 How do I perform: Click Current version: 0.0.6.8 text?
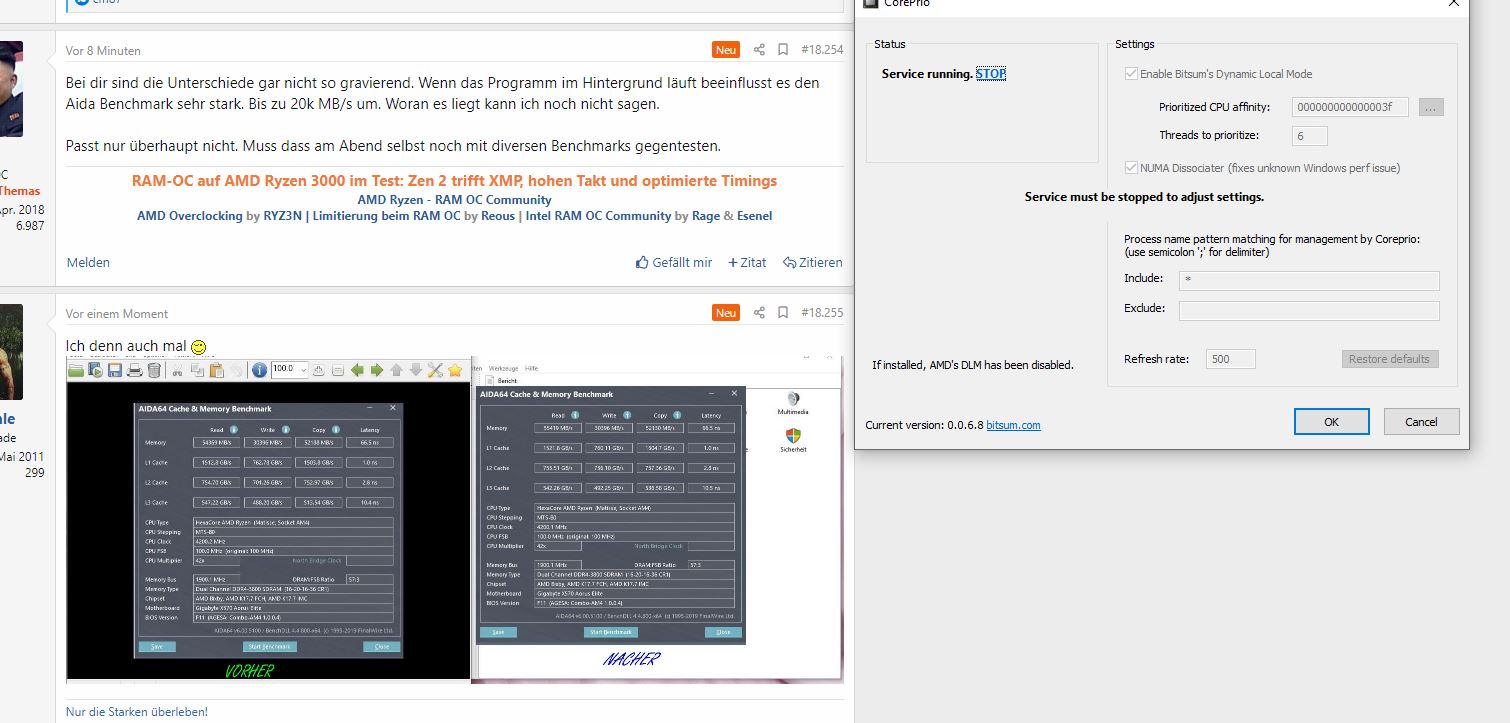[924, 425]
